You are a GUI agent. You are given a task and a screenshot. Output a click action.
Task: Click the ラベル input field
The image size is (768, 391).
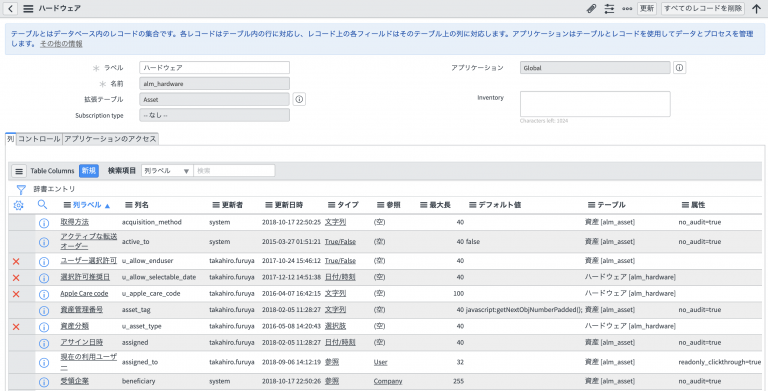[215, 68]
